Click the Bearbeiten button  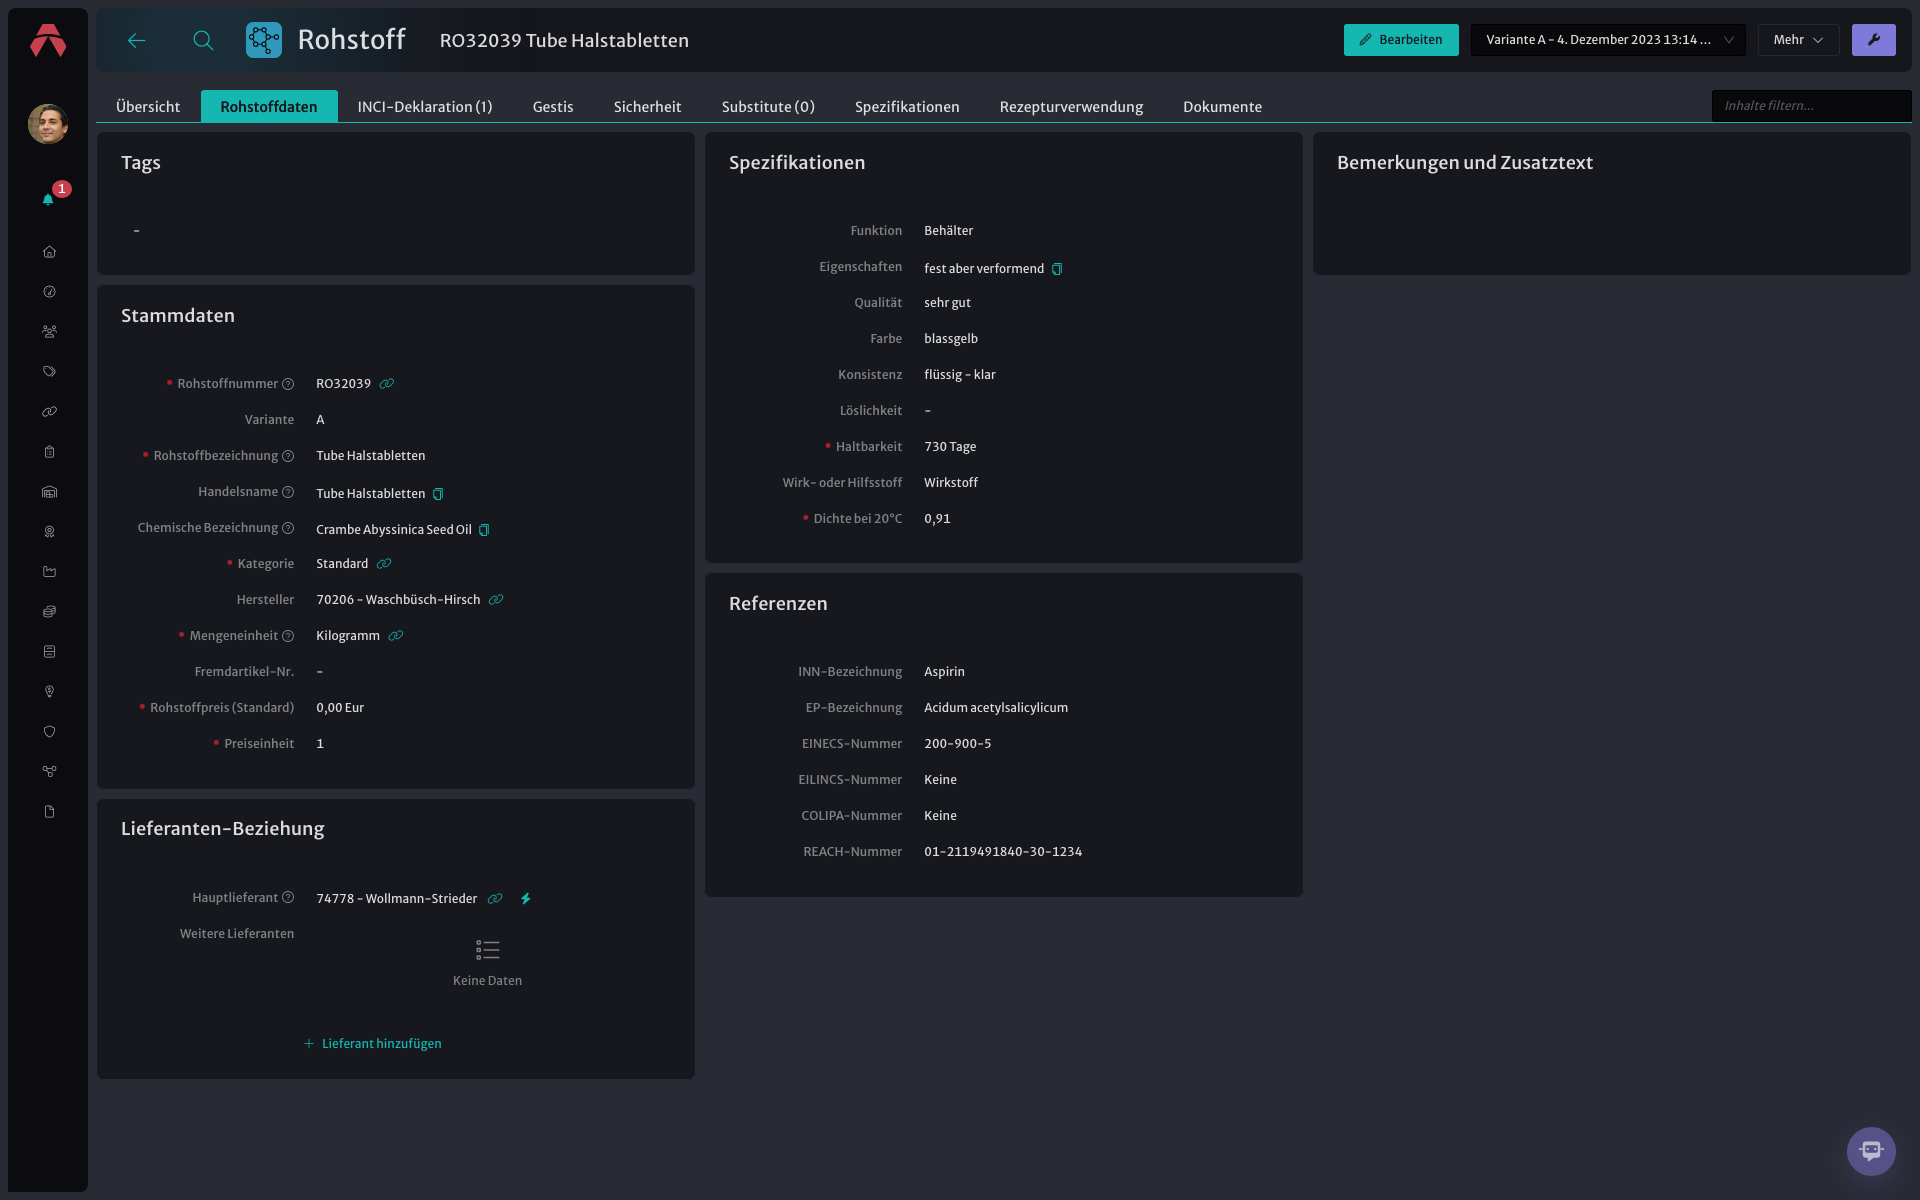(1401, 40)
